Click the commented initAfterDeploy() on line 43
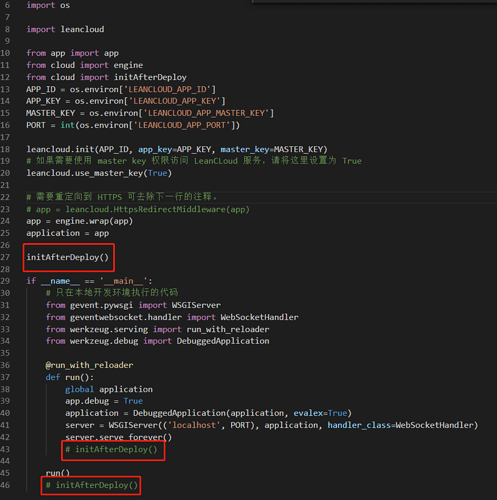This screenshot has height=500, width=497. point(111,449)
